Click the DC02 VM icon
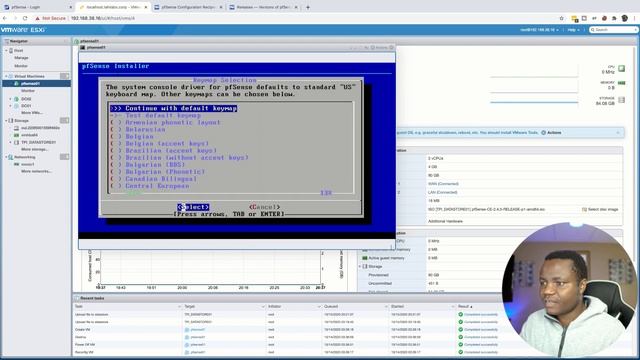 click(x=16, y=99)
